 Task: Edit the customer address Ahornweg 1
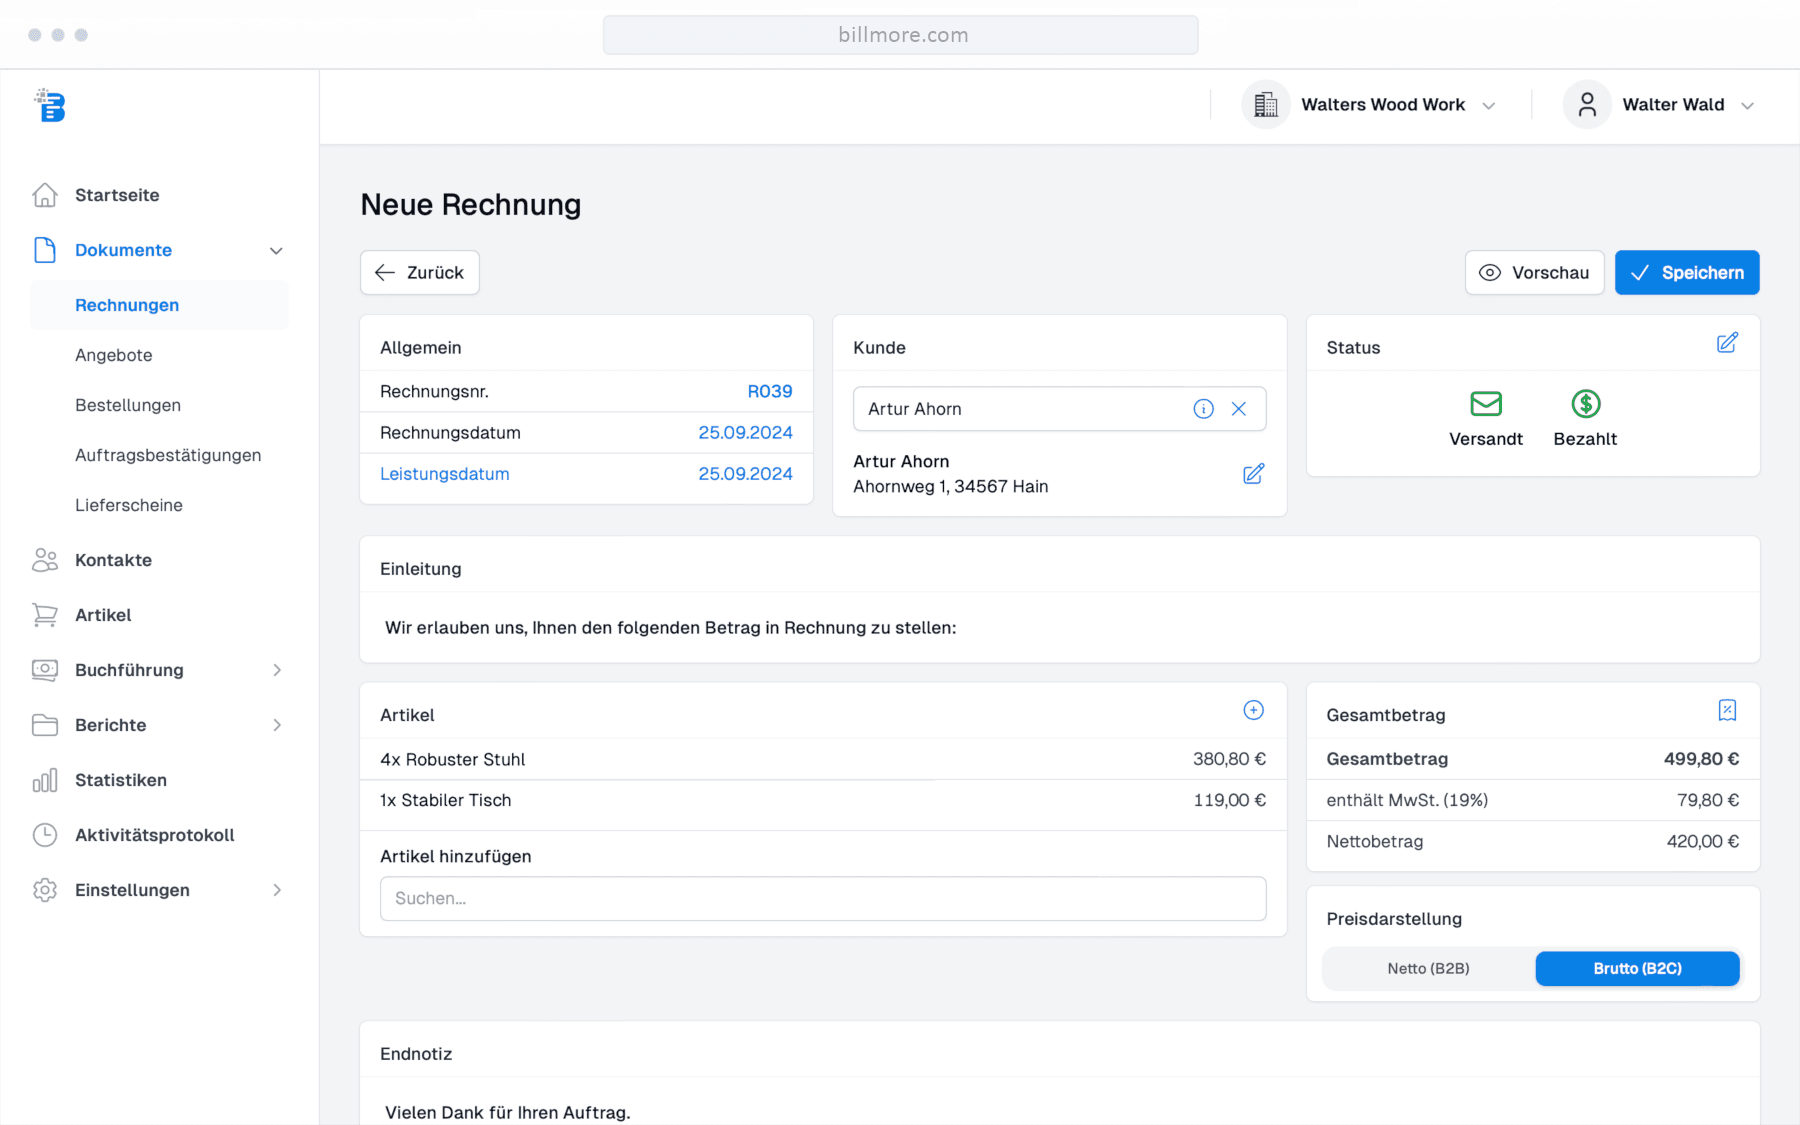click(x=1253, y=474)
